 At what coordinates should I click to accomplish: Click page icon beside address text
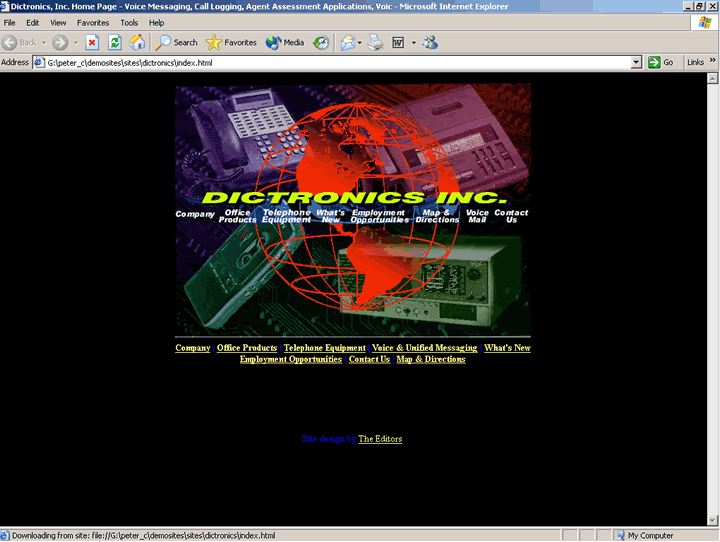tap(39, 62)
